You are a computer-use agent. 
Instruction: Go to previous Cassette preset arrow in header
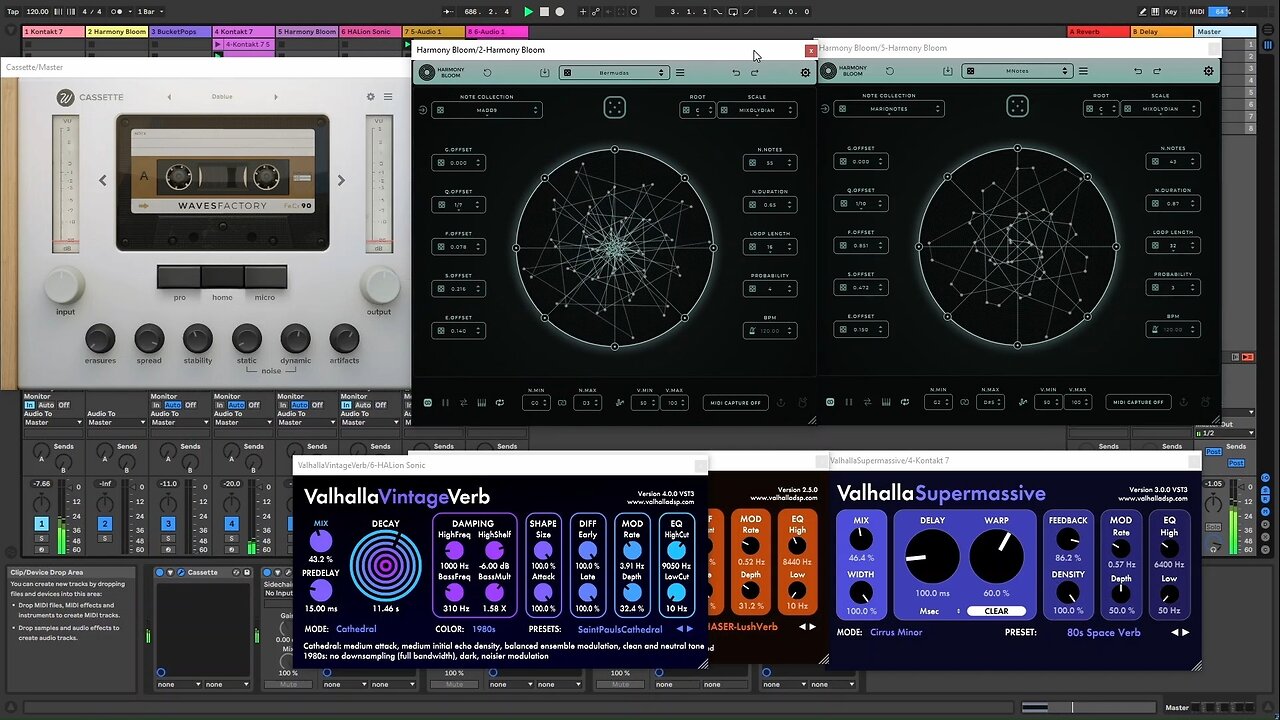[x=169, y=97]
